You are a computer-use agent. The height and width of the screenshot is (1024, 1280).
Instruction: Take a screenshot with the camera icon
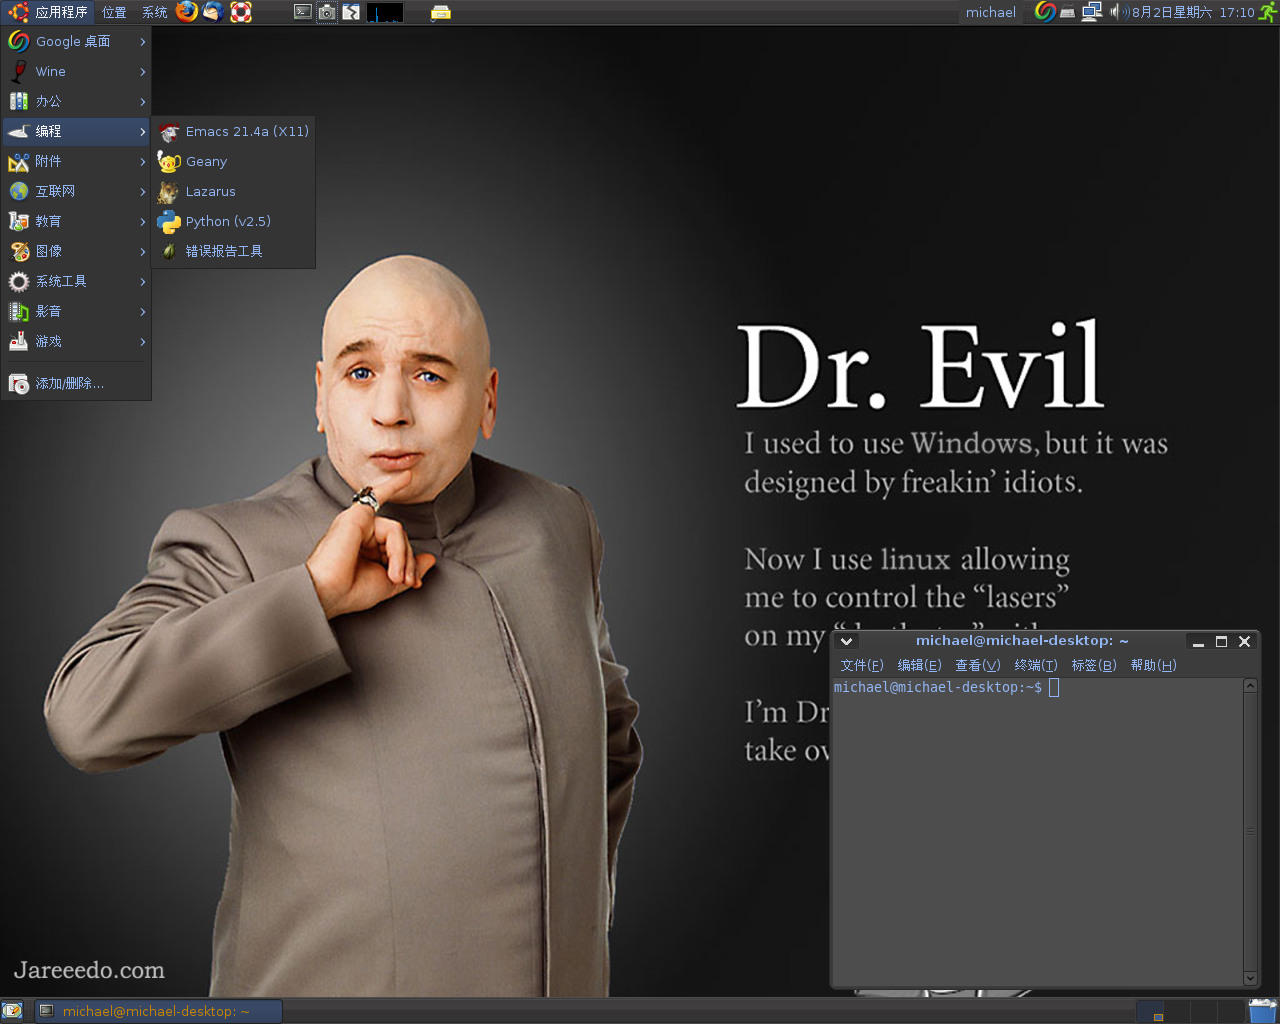point(327,12)
